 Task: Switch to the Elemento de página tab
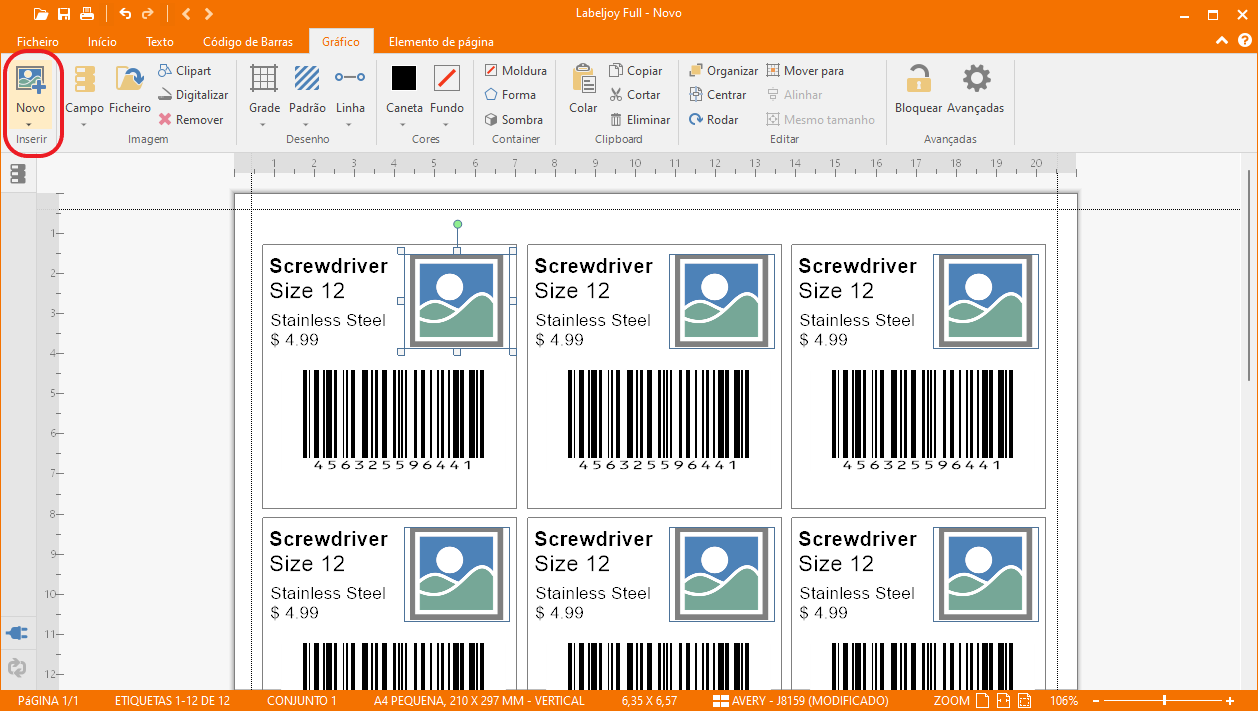(441, 42)
